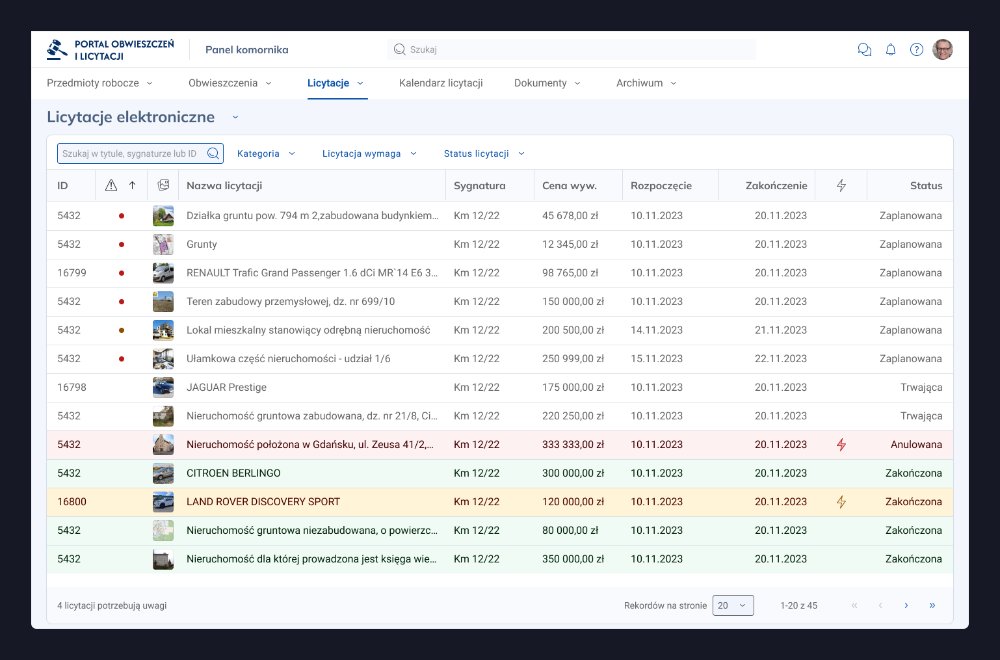
Task: Sort by the Nazwa licytacji column
Action: 224,186
